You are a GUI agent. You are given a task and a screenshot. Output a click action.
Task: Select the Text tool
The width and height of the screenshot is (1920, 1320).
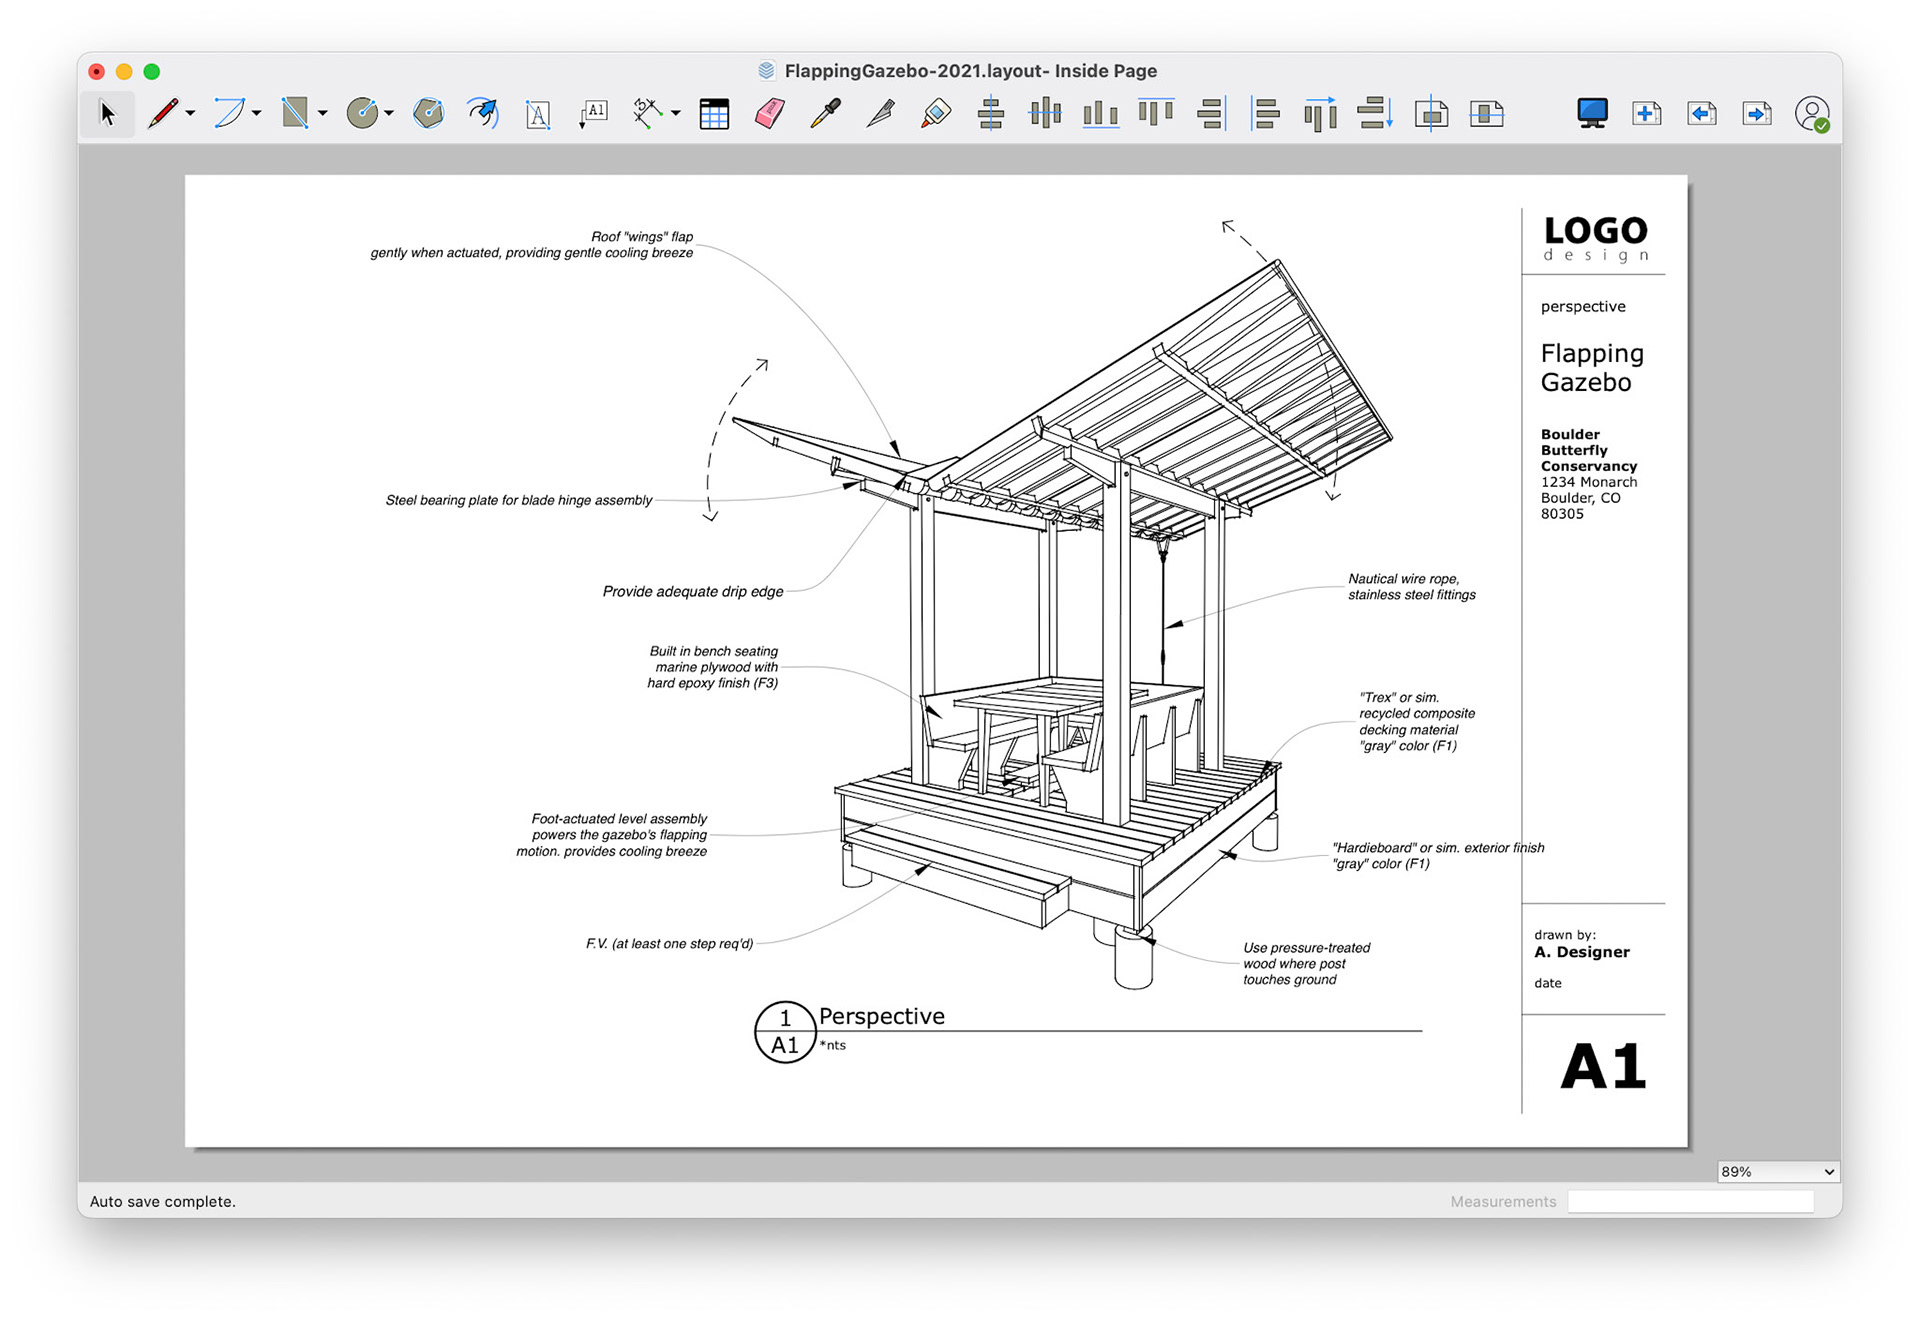pos(538,113)
